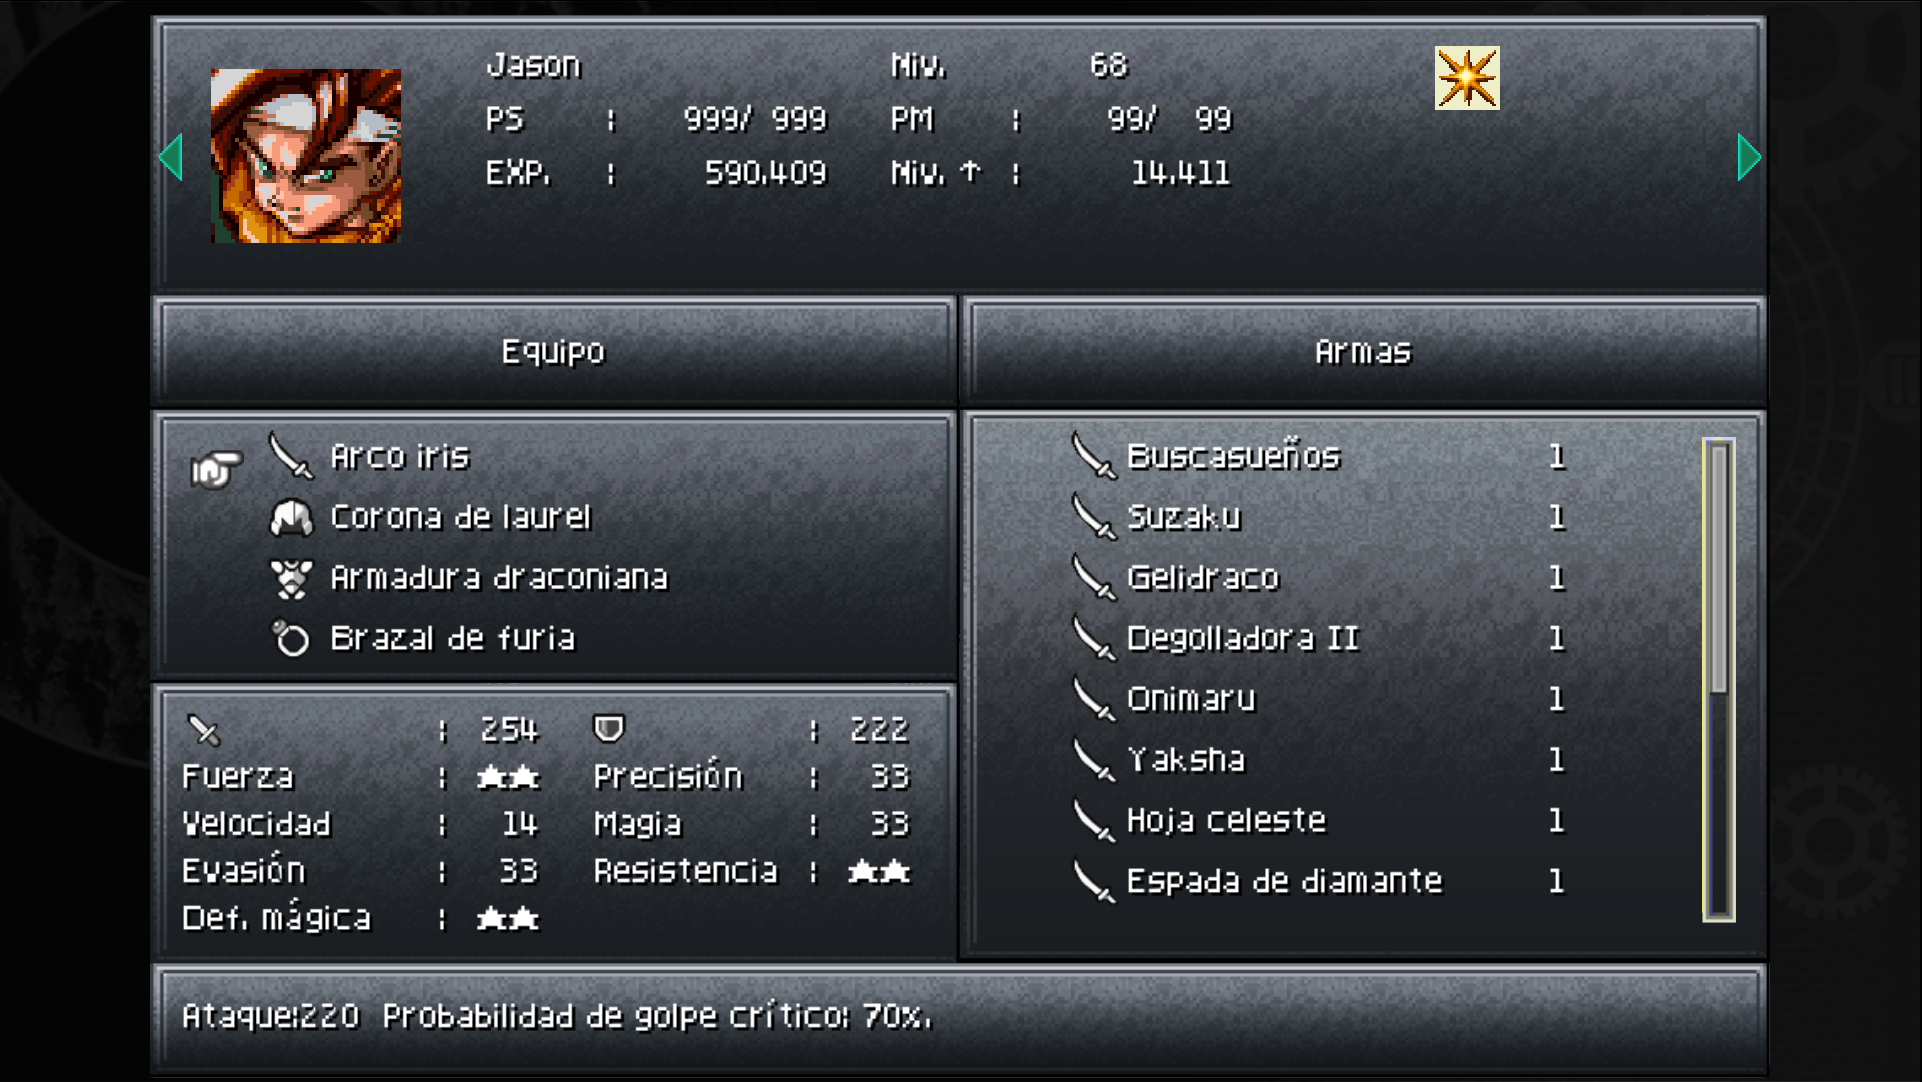The width and height of the screenshot is (1922, 1082).
Task: Click the sword icon next to Suzaku
Action: tap(1093, 516)
